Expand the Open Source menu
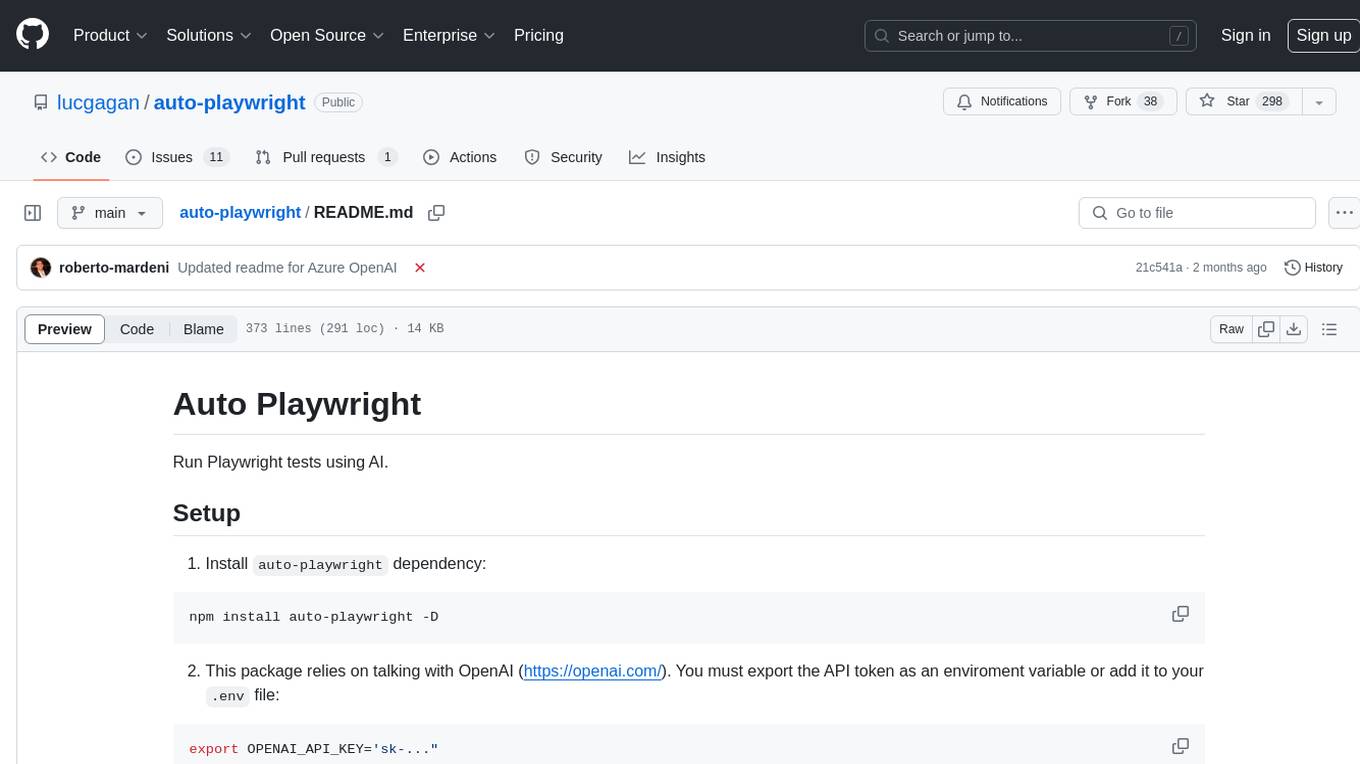This screenshot has height=764, width=1360. point(327,35)
